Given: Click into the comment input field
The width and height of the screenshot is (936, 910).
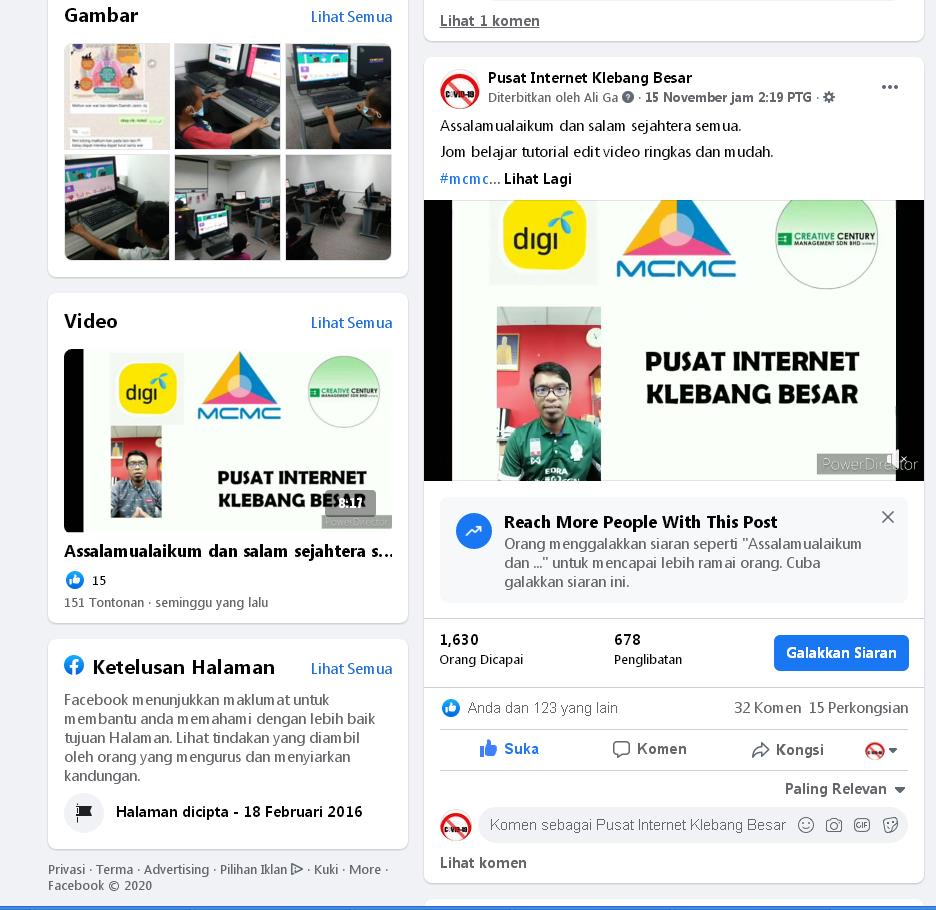Looking at the screenshot, I should (x=638, y=825).
